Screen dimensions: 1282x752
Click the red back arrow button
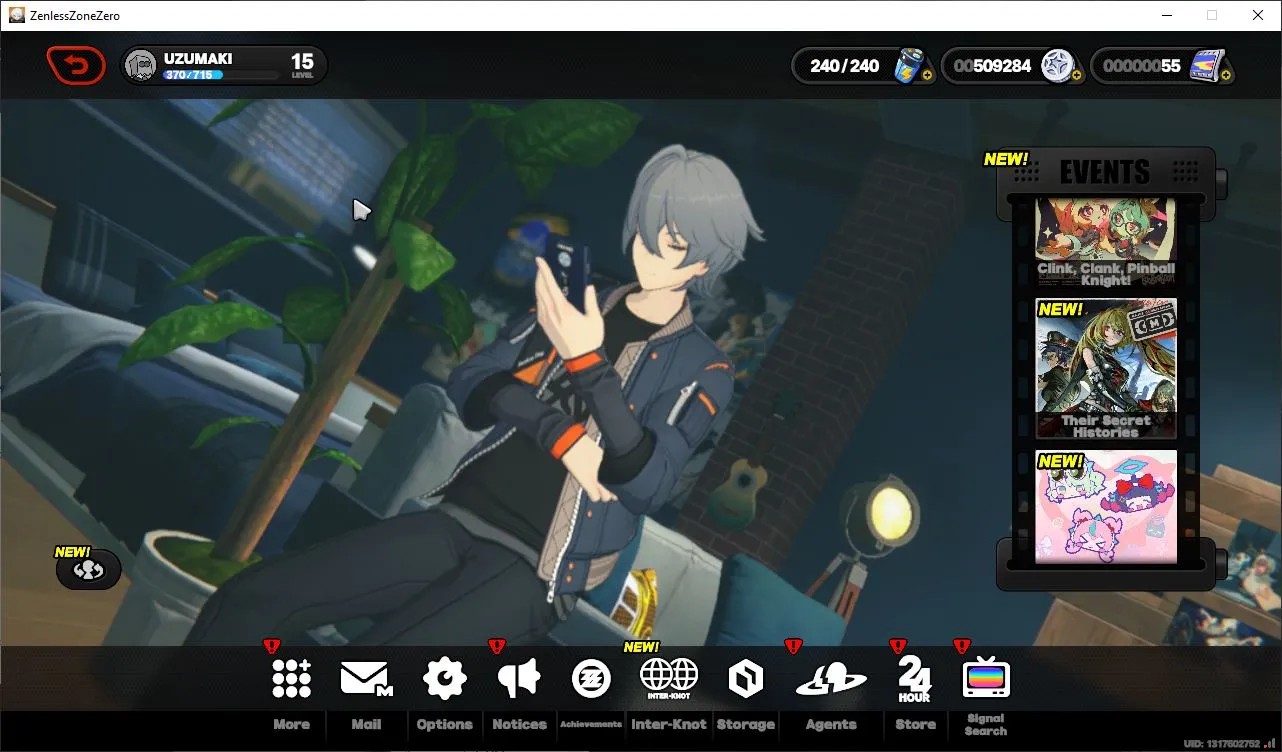pos(76,66)
